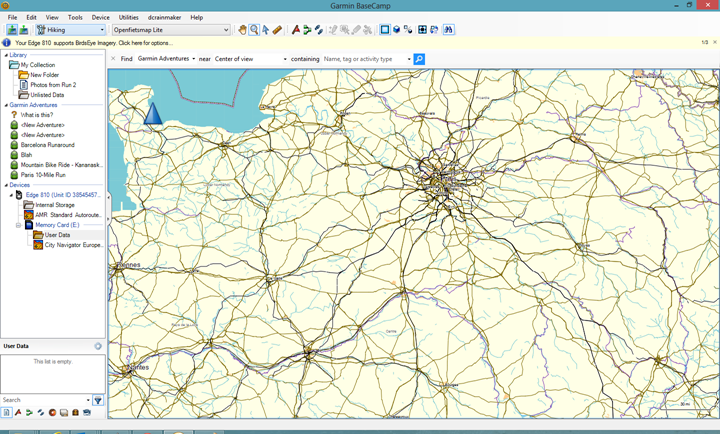Open the Center of view dropdown
This screenshot has width=720, height=434.
250,59
